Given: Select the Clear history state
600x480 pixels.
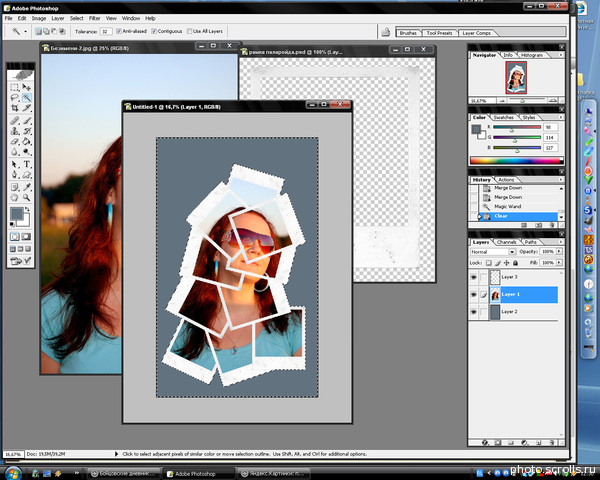Looking at the screenshot, I should pyautogui.click(x=515, y=216).
